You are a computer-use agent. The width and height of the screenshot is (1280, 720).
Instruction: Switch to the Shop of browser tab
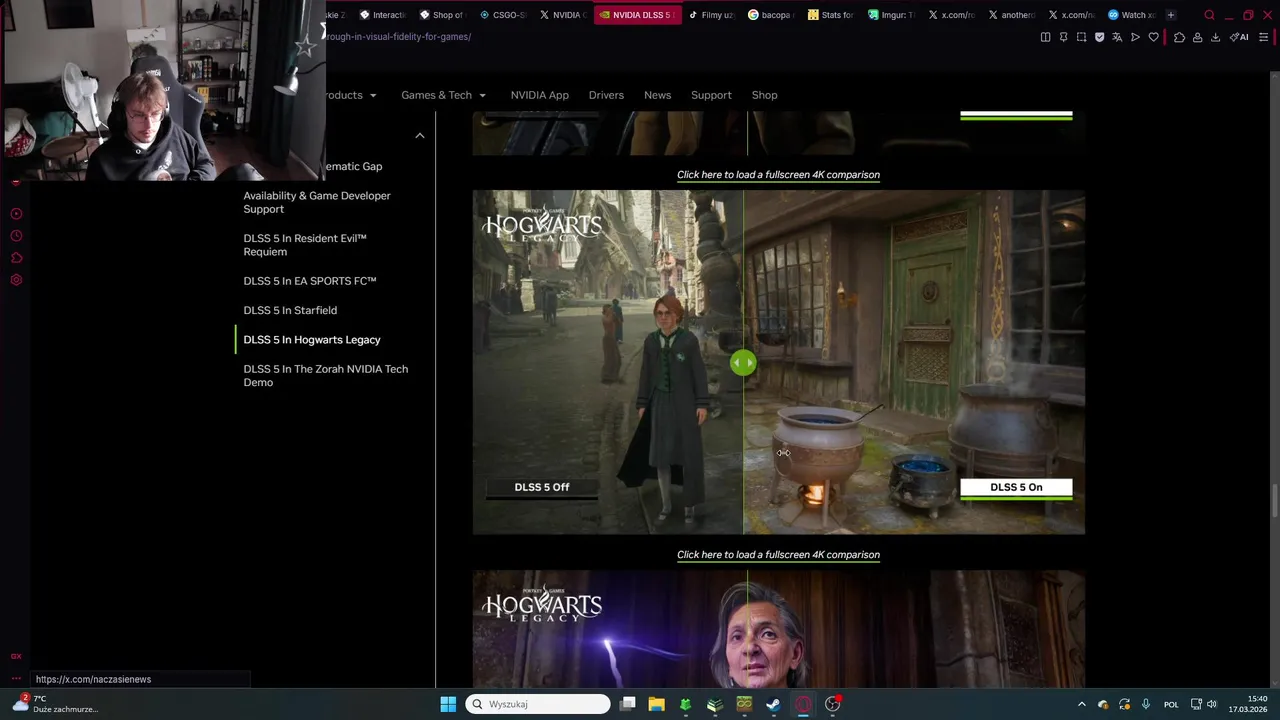pos(442,15)
